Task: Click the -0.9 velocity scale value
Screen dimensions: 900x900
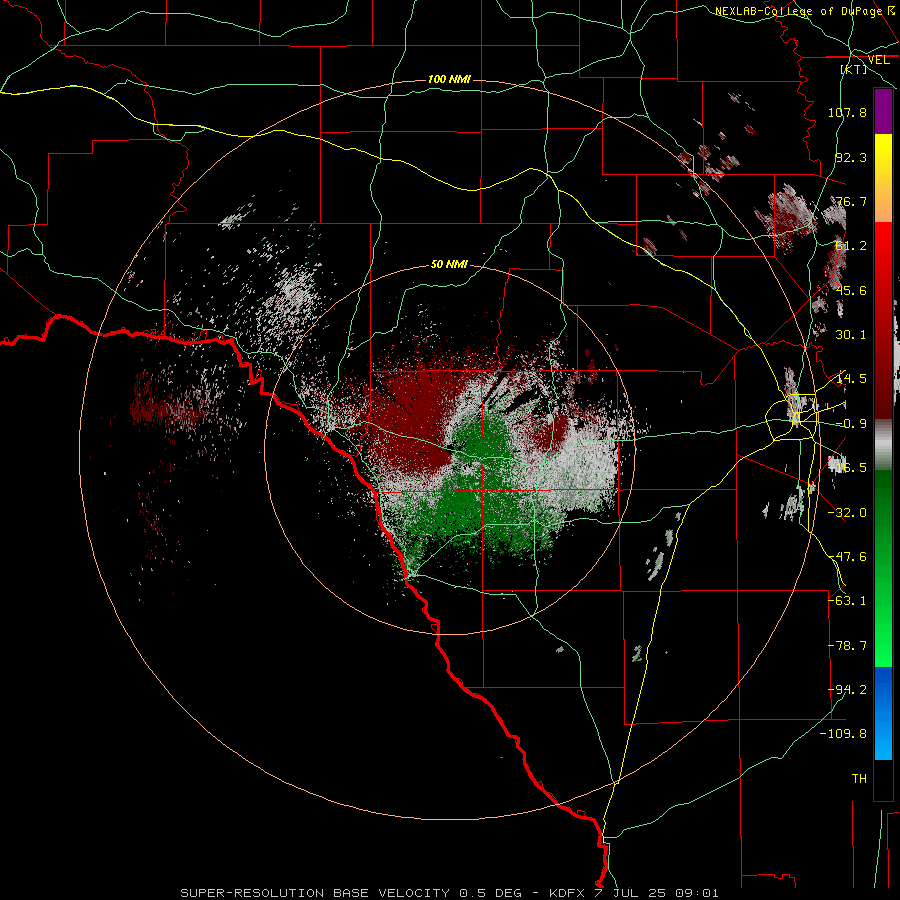Action: (x=851, y=424)
